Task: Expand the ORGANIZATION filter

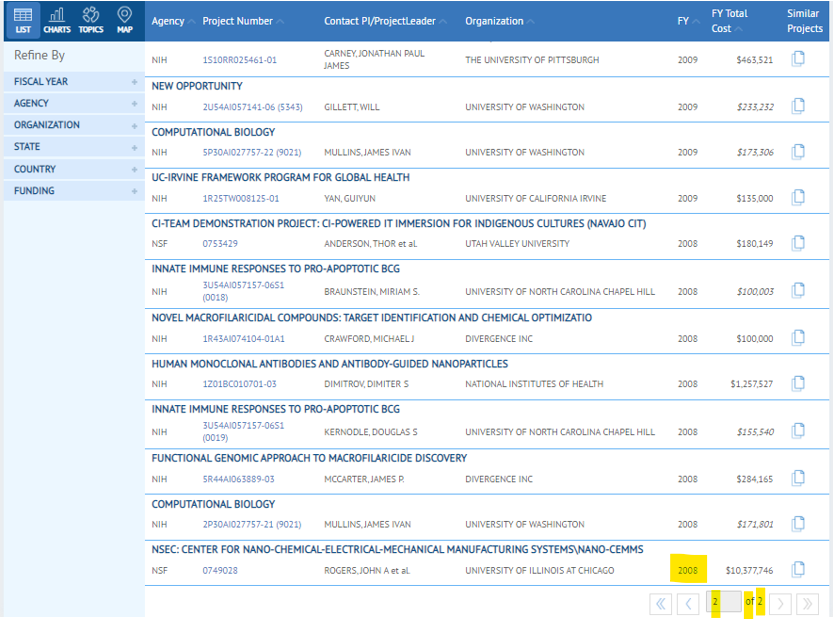Action: (x=74, y=125)
